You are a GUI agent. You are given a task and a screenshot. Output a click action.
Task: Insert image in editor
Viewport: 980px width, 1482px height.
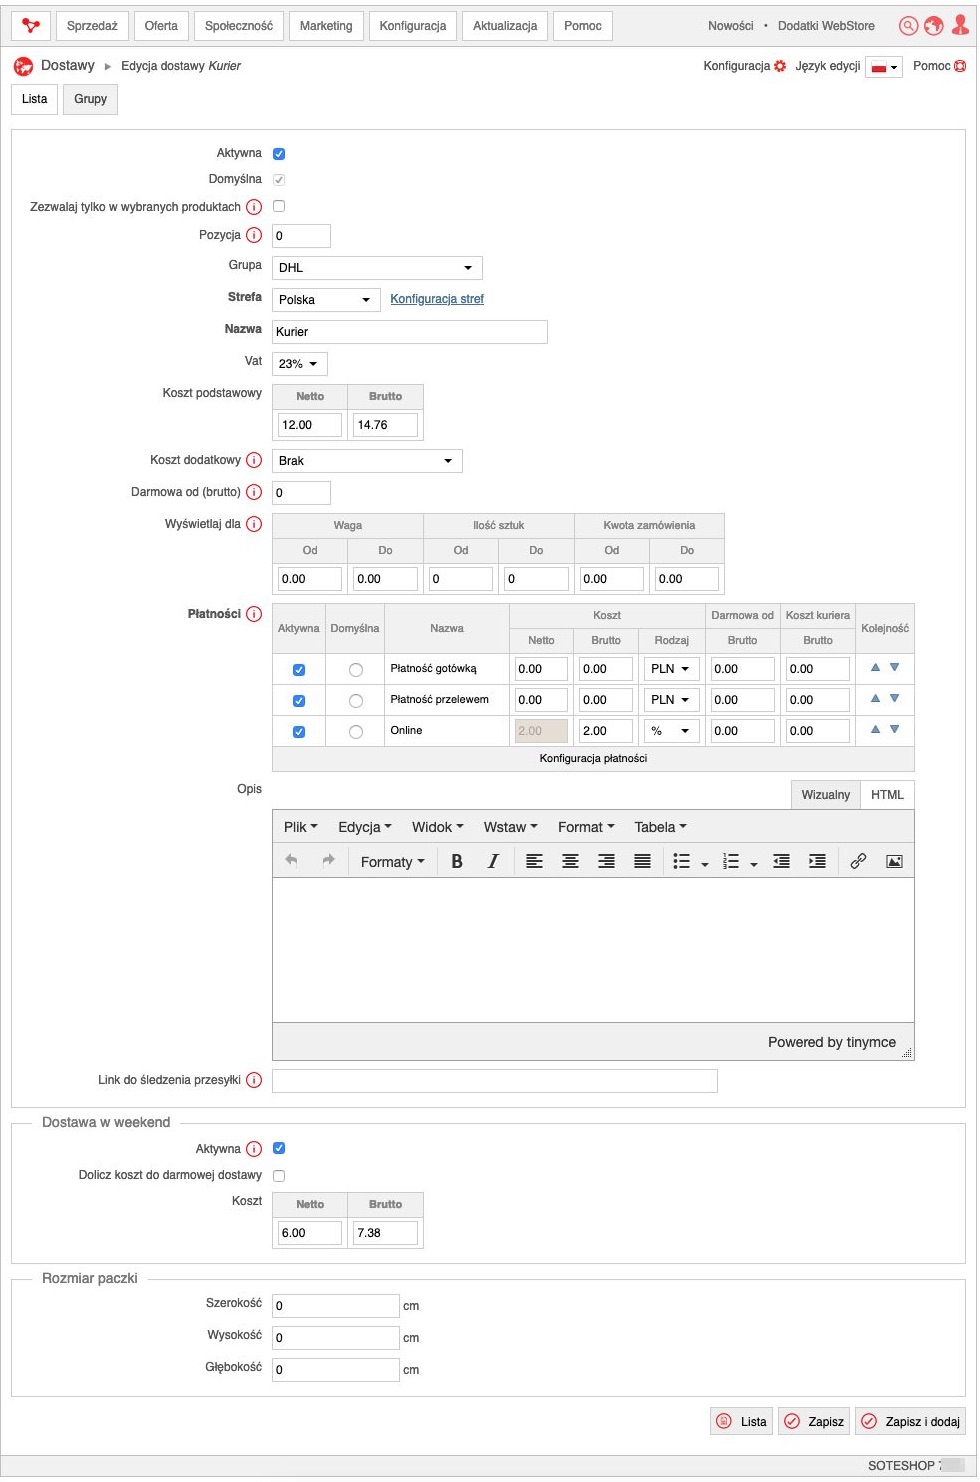pos(895,861)
